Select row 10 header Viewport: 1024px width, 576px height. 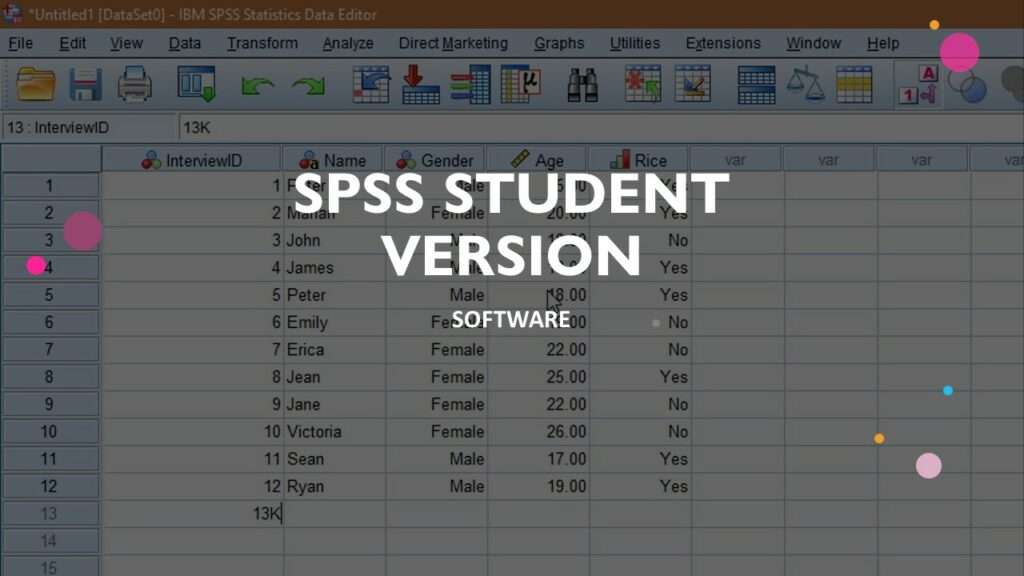click(x=50, y=432)
